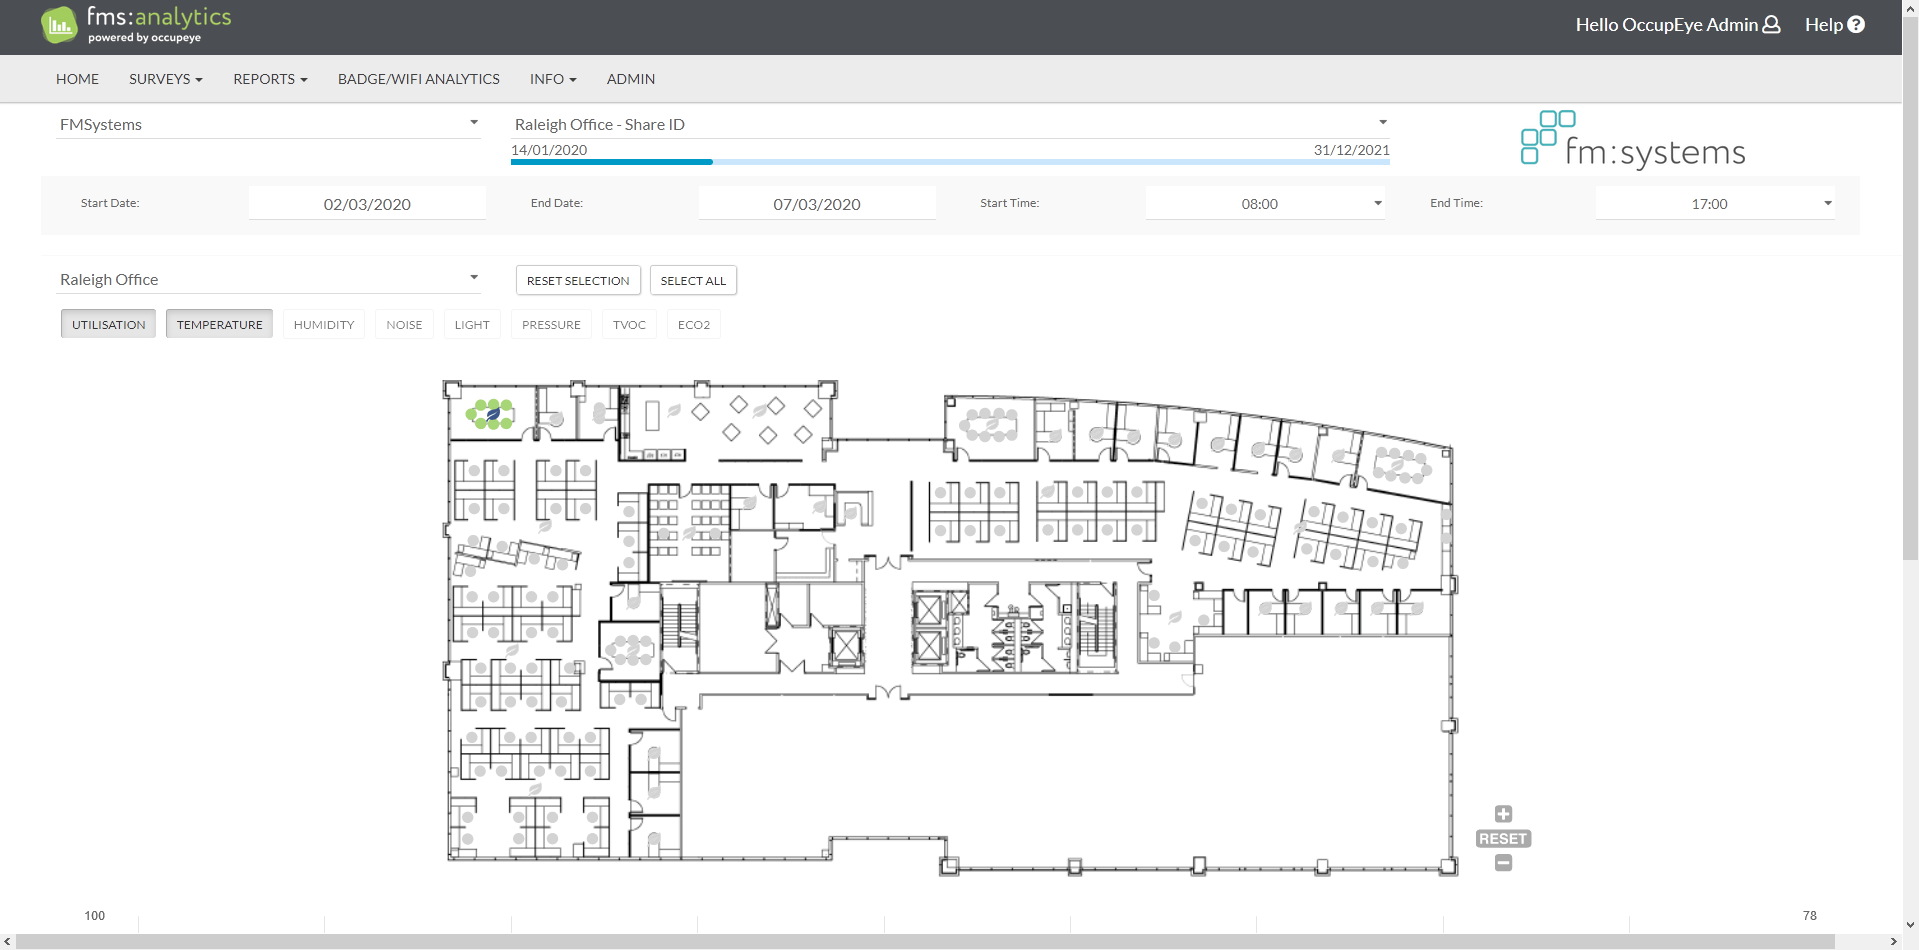Image resolution: width=1919 pixels, height=950 pixels.
Task: Click the Help link text
Action: [x=1824, y=24]
